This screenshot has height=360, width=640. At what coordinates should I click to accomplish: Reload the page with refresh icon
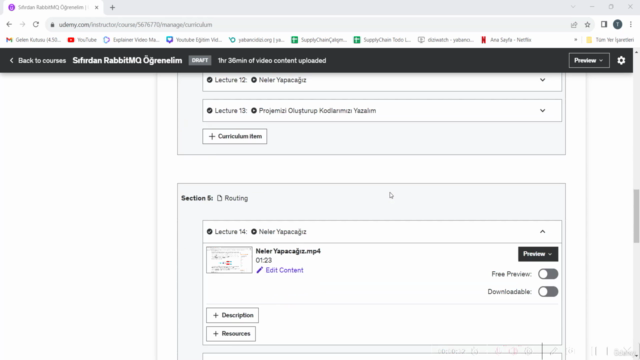(36, 24)
